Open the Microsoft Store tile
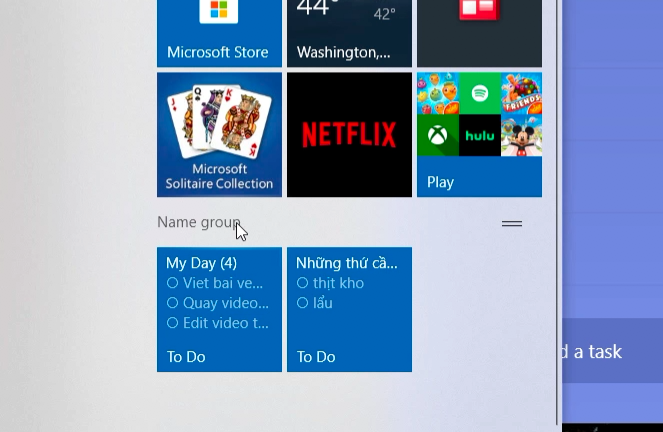Screen dimensions: 663x432 [x=219, y=33]
